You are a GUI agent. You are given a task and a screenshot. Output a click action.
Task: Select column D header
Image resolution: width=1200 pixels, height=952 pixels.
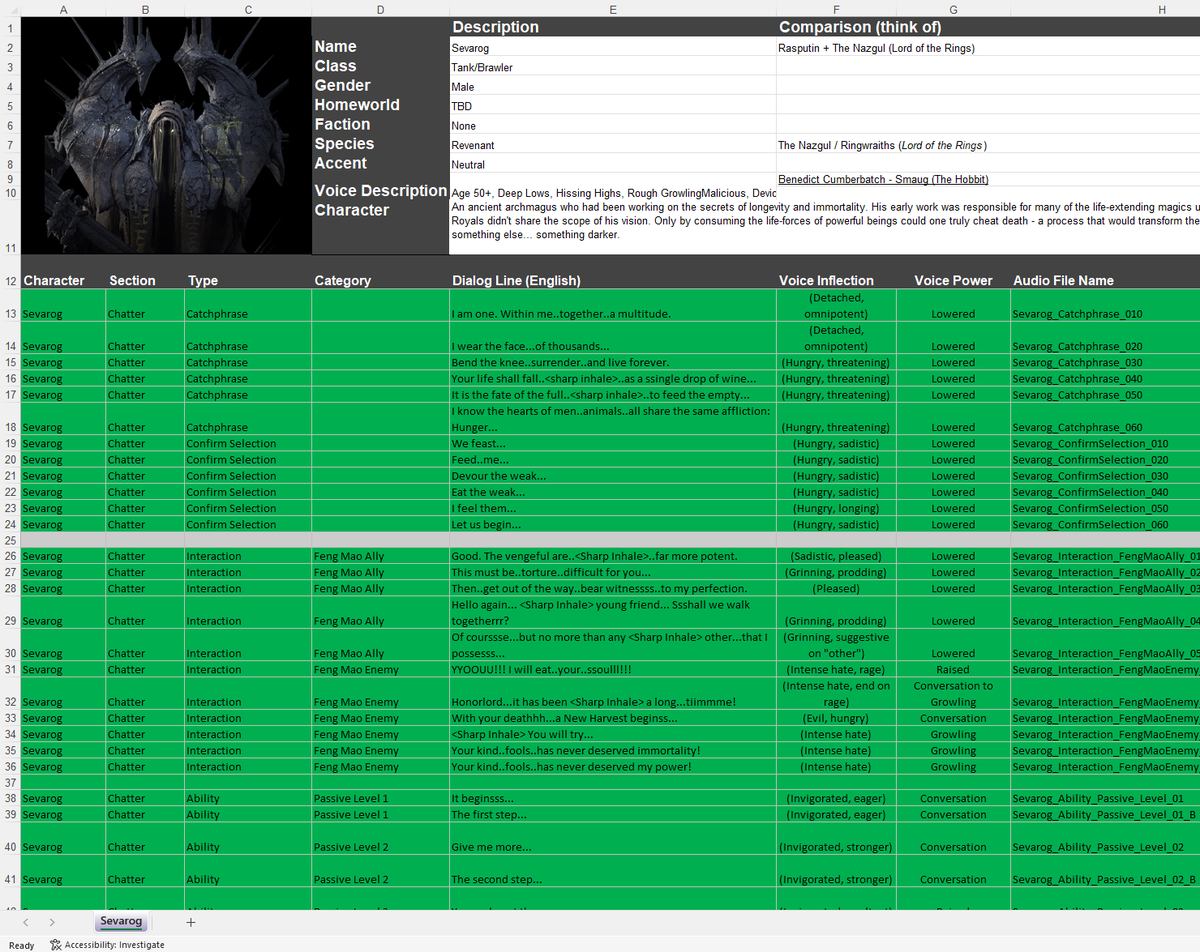pyautogui.click(x=380, y=8)
